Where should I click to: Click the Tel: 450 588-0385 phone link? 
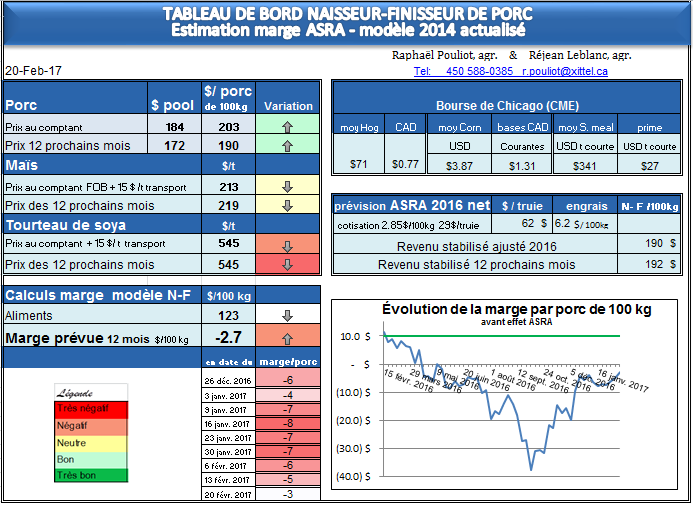click(463, 72)
